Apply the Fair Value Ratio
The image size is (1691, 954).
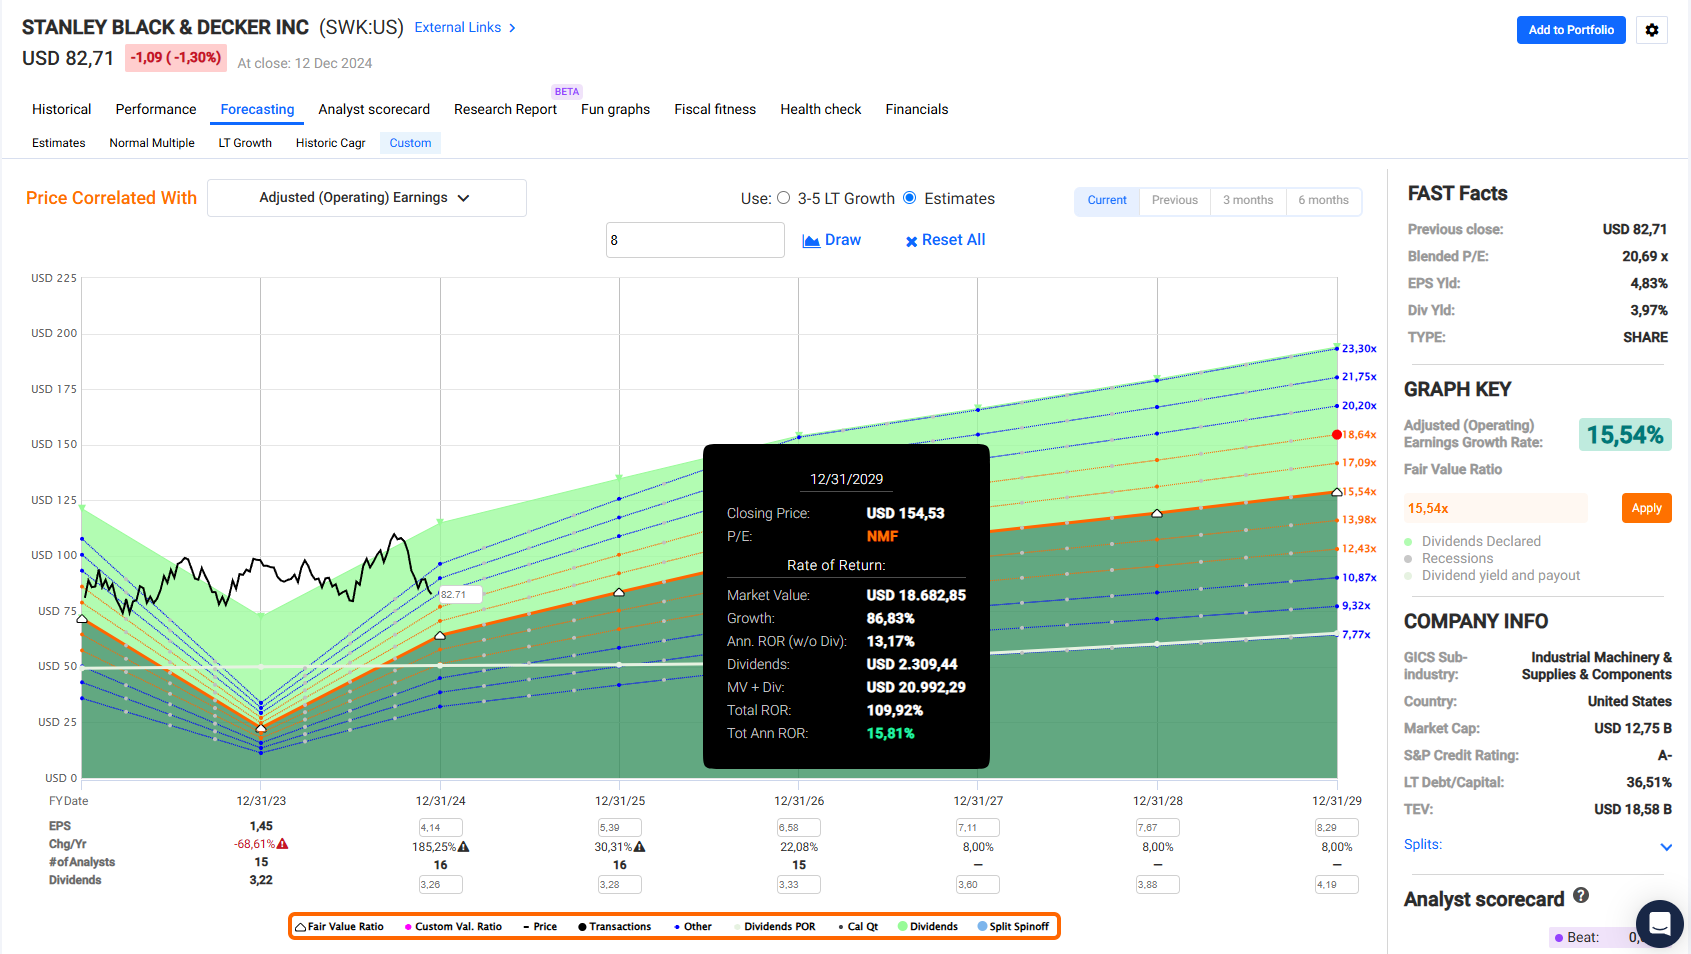tap(1646, 508)
